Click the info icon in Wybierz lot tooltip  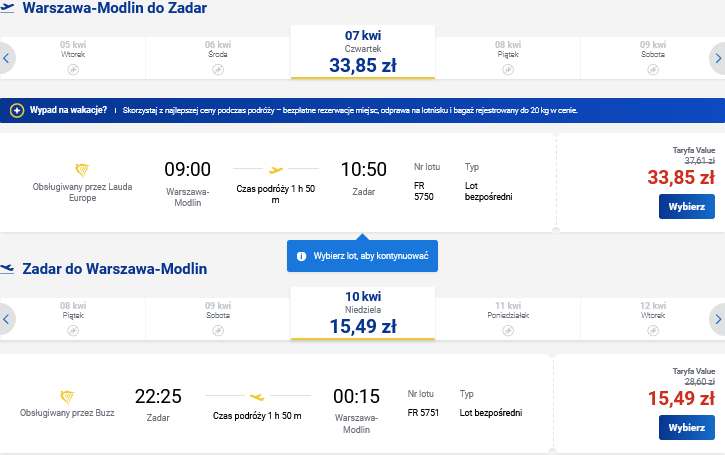[x=301, y=256]
